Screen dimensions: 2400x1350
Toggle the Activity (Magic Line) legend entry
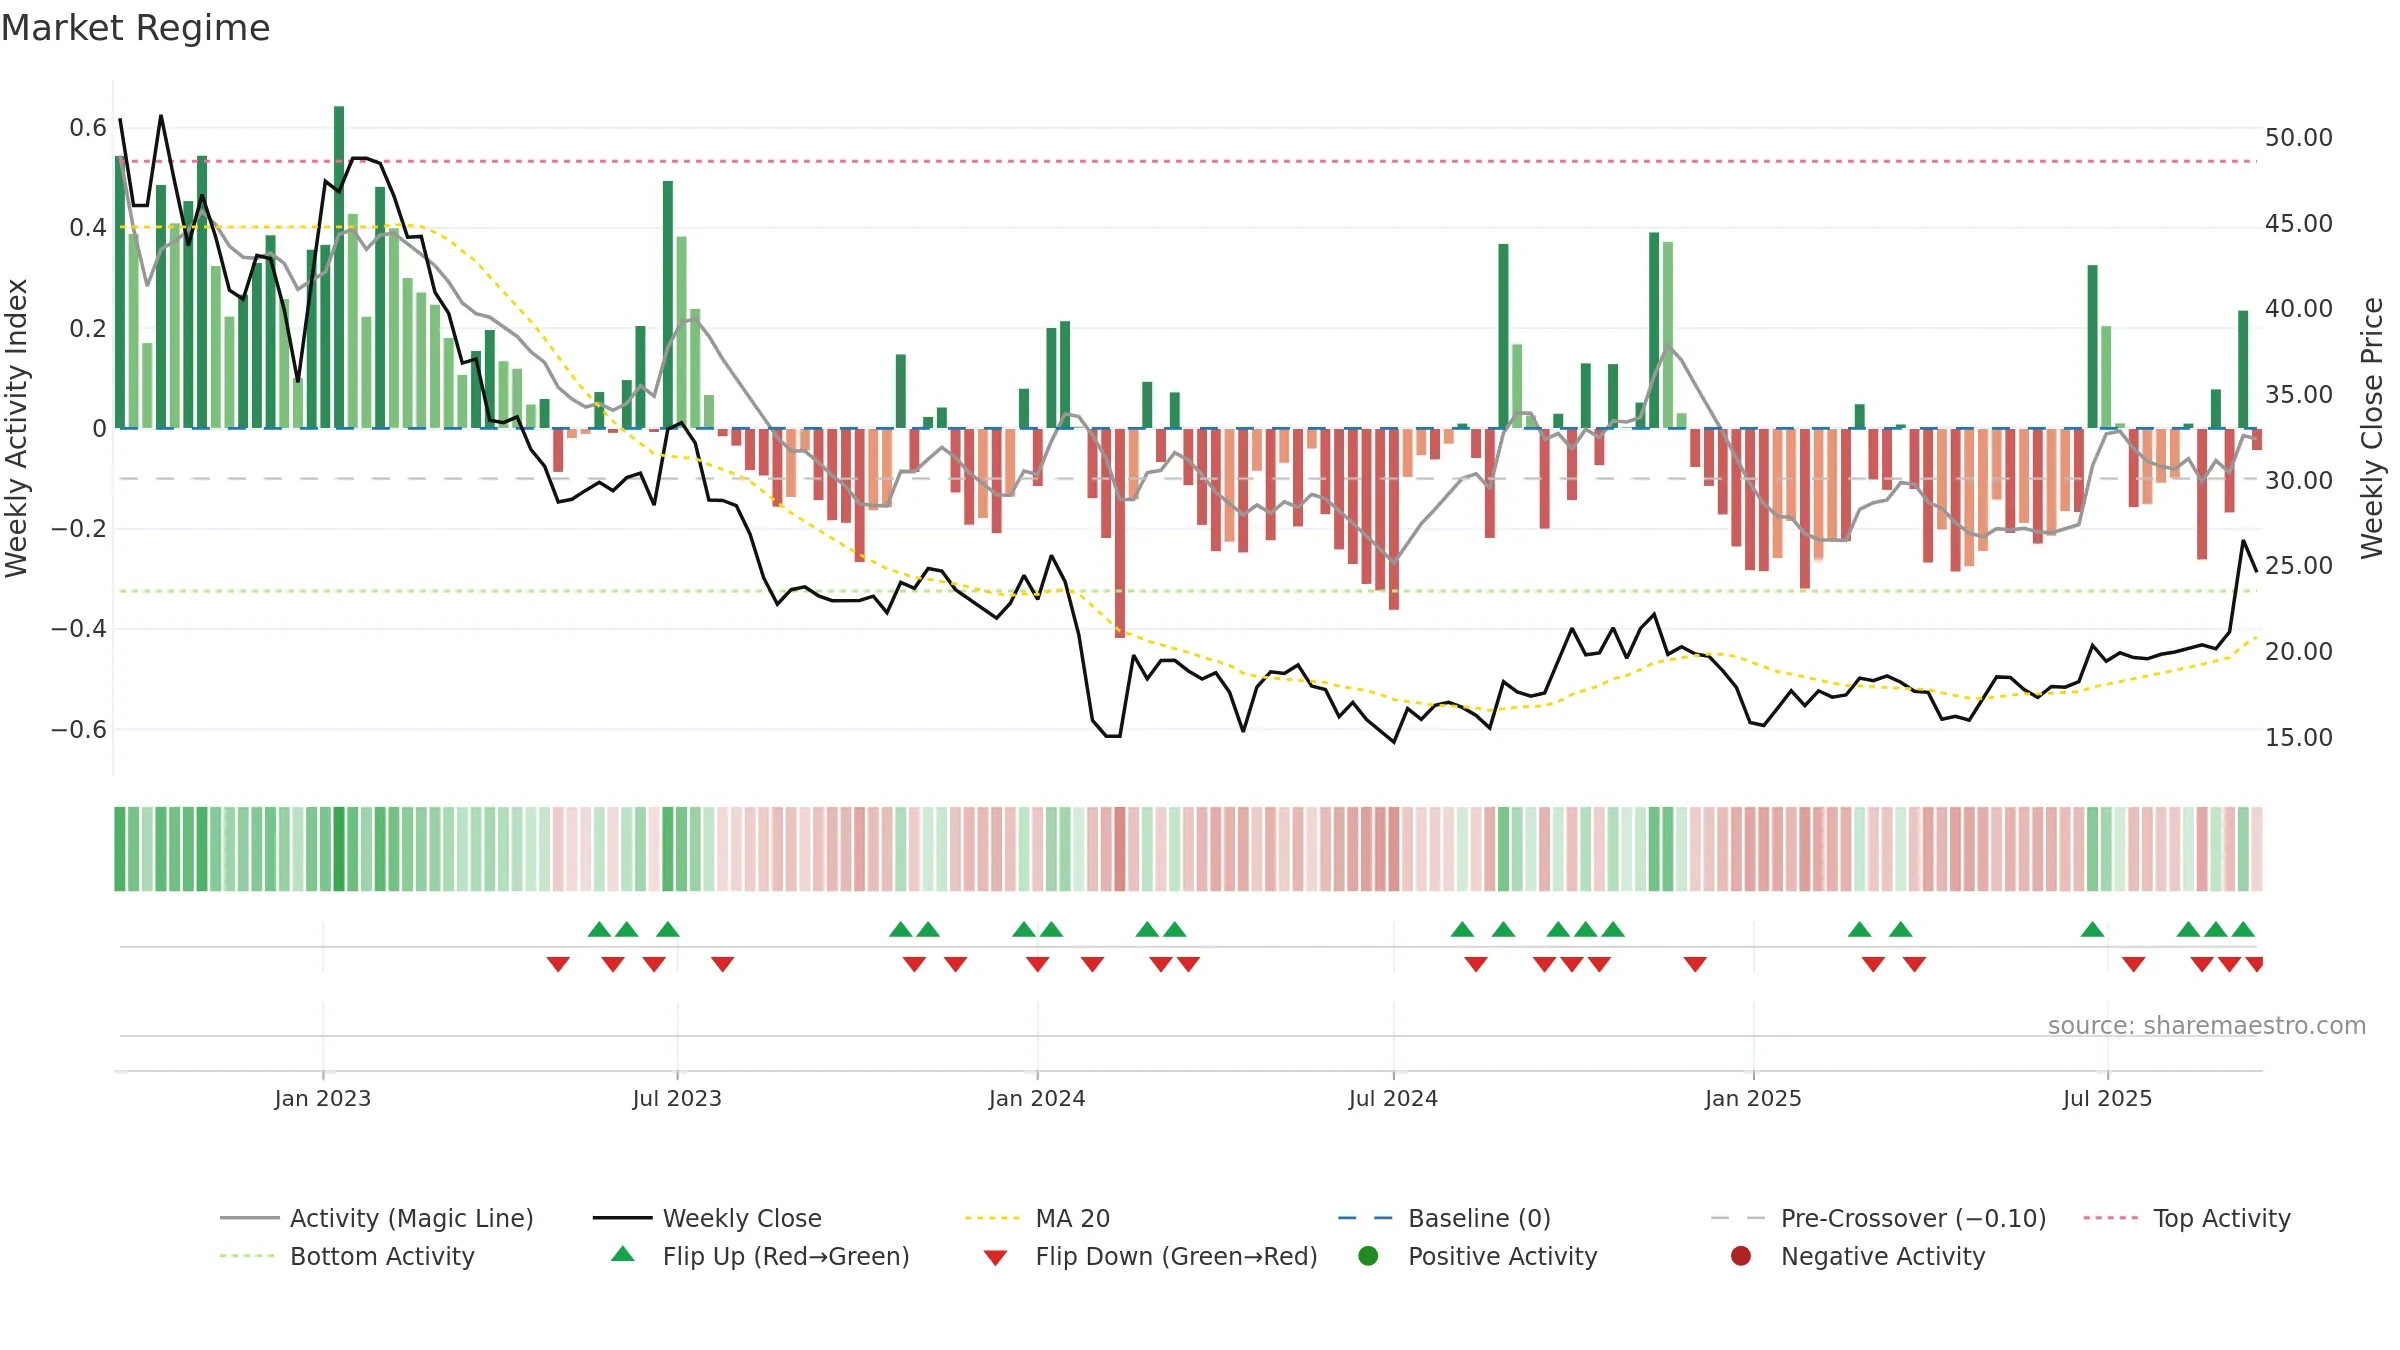(377, 1218)
